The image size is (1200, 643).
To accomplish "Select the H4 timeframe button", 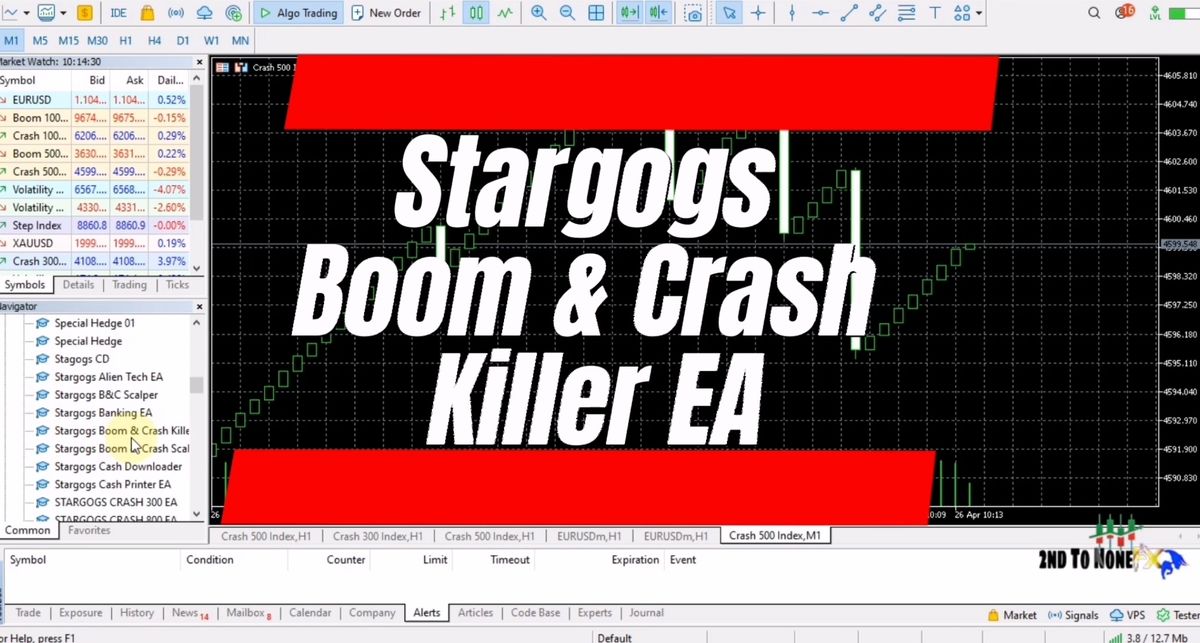I will [154, 41].
